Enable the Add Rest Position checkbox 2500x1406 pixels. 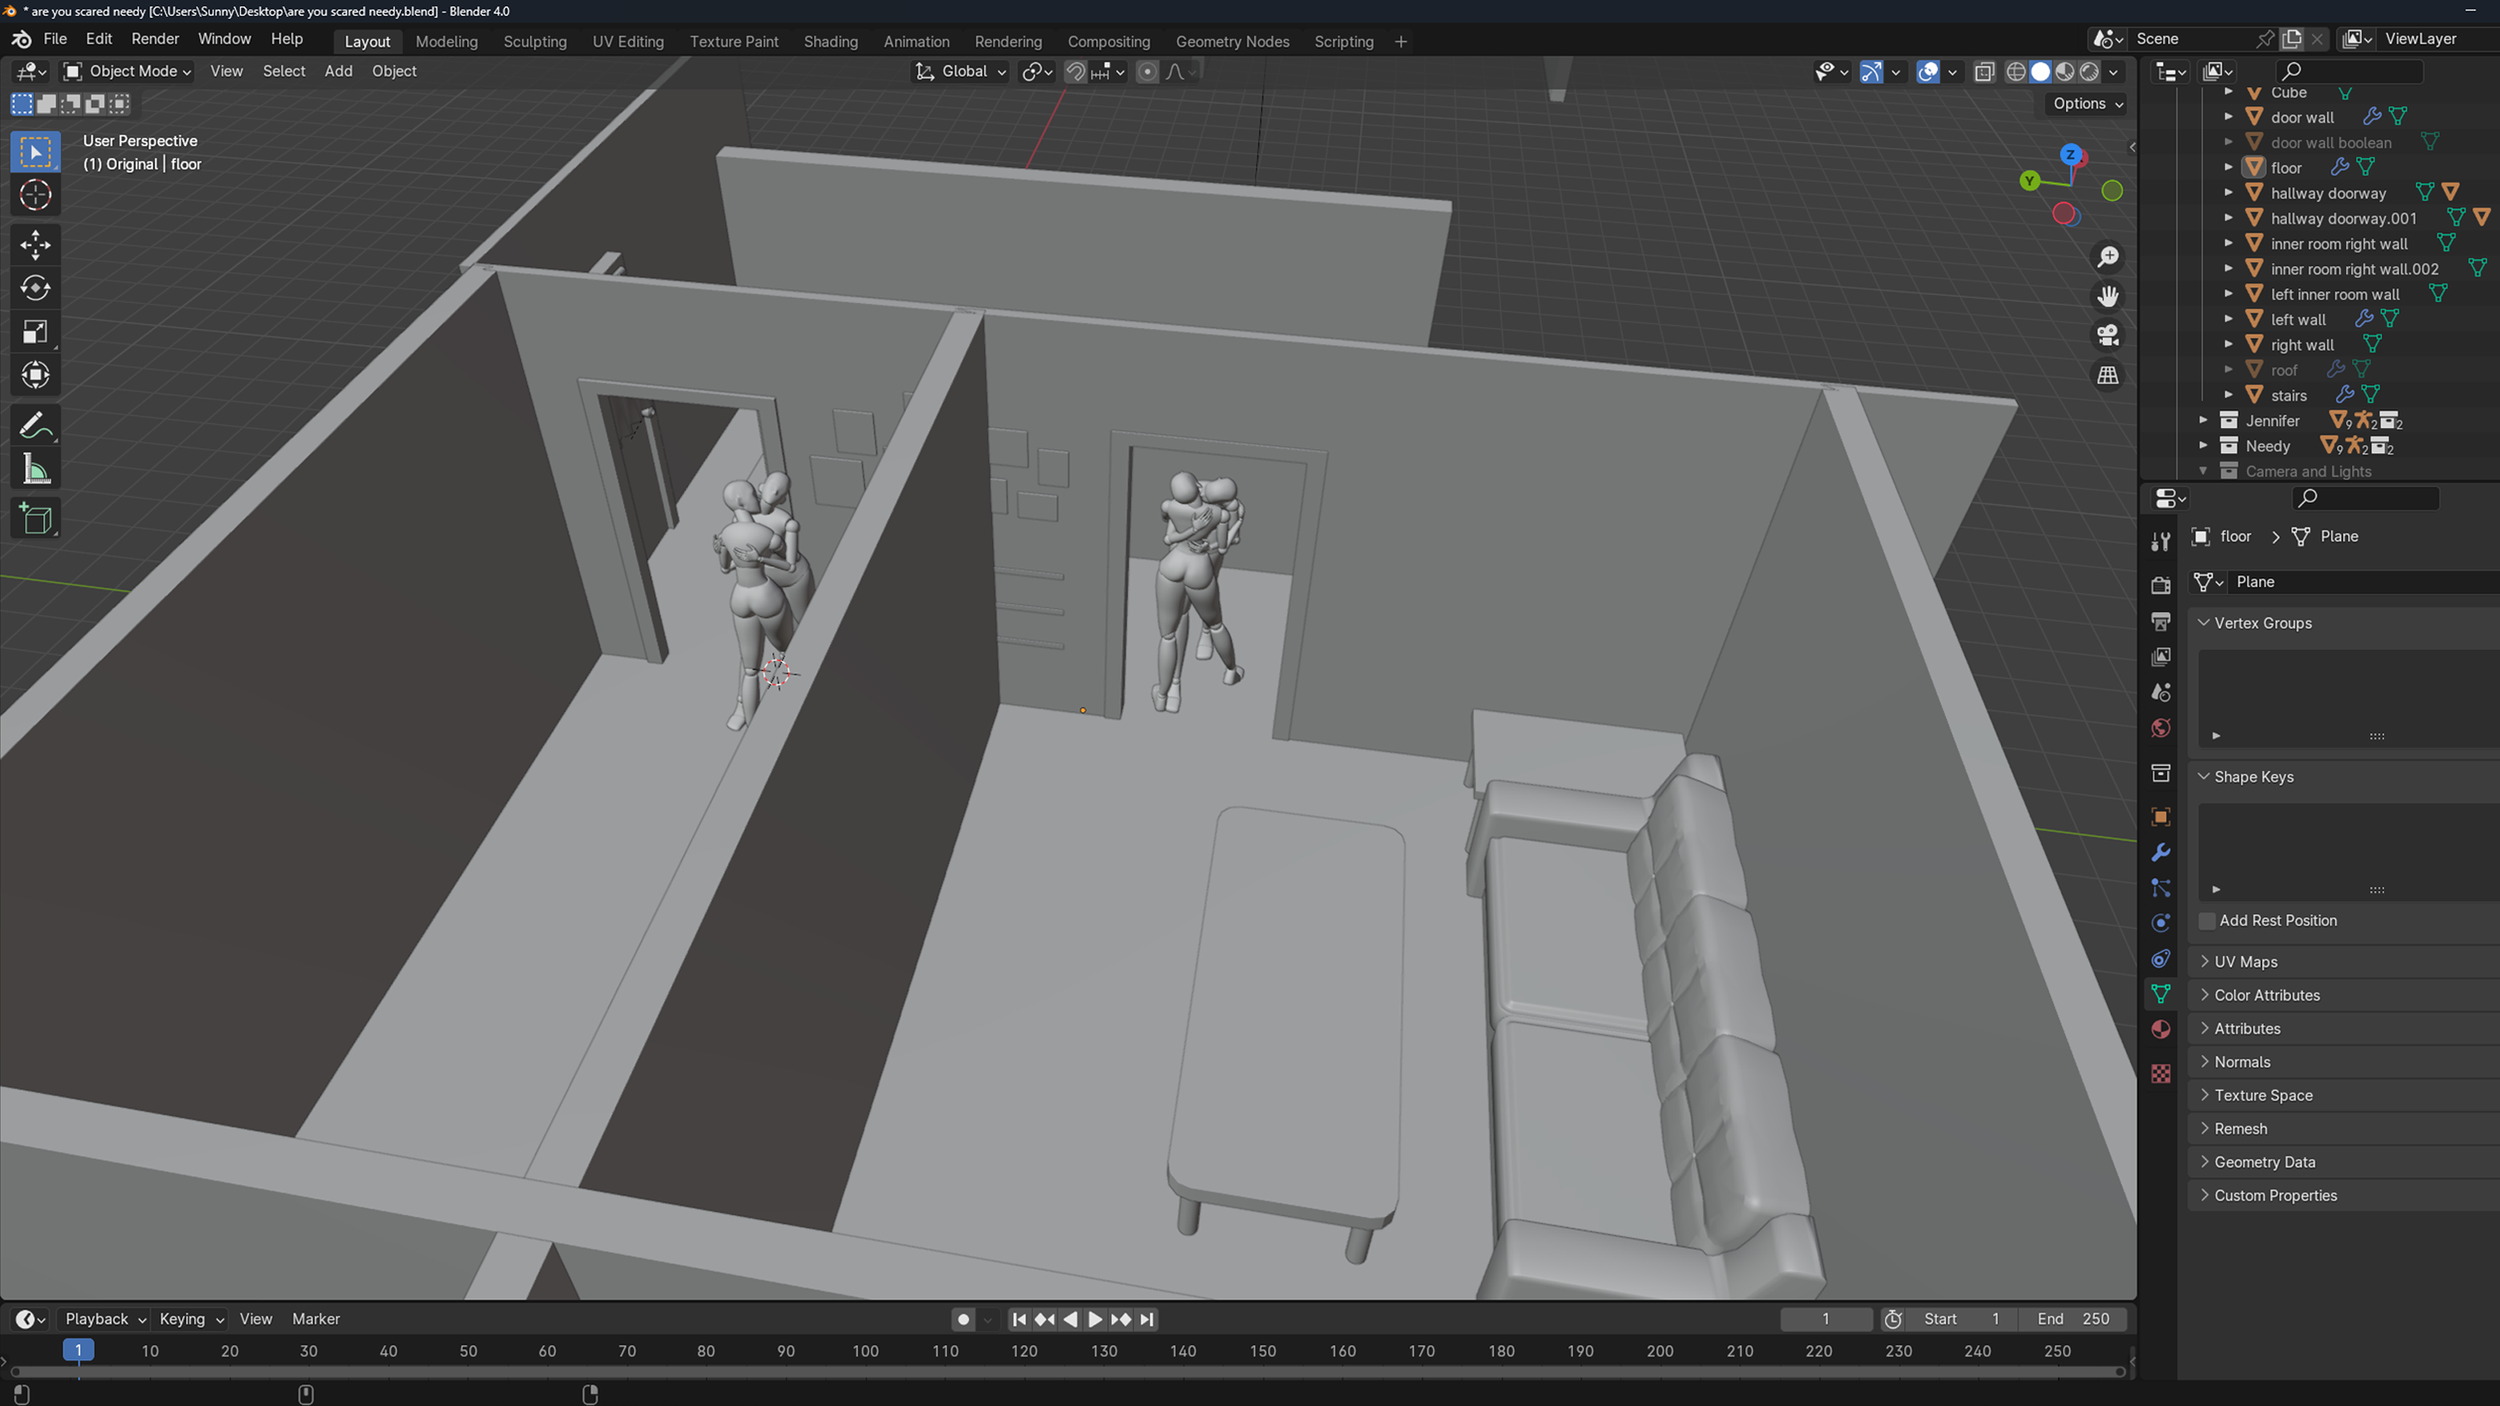click(2207, 921)
